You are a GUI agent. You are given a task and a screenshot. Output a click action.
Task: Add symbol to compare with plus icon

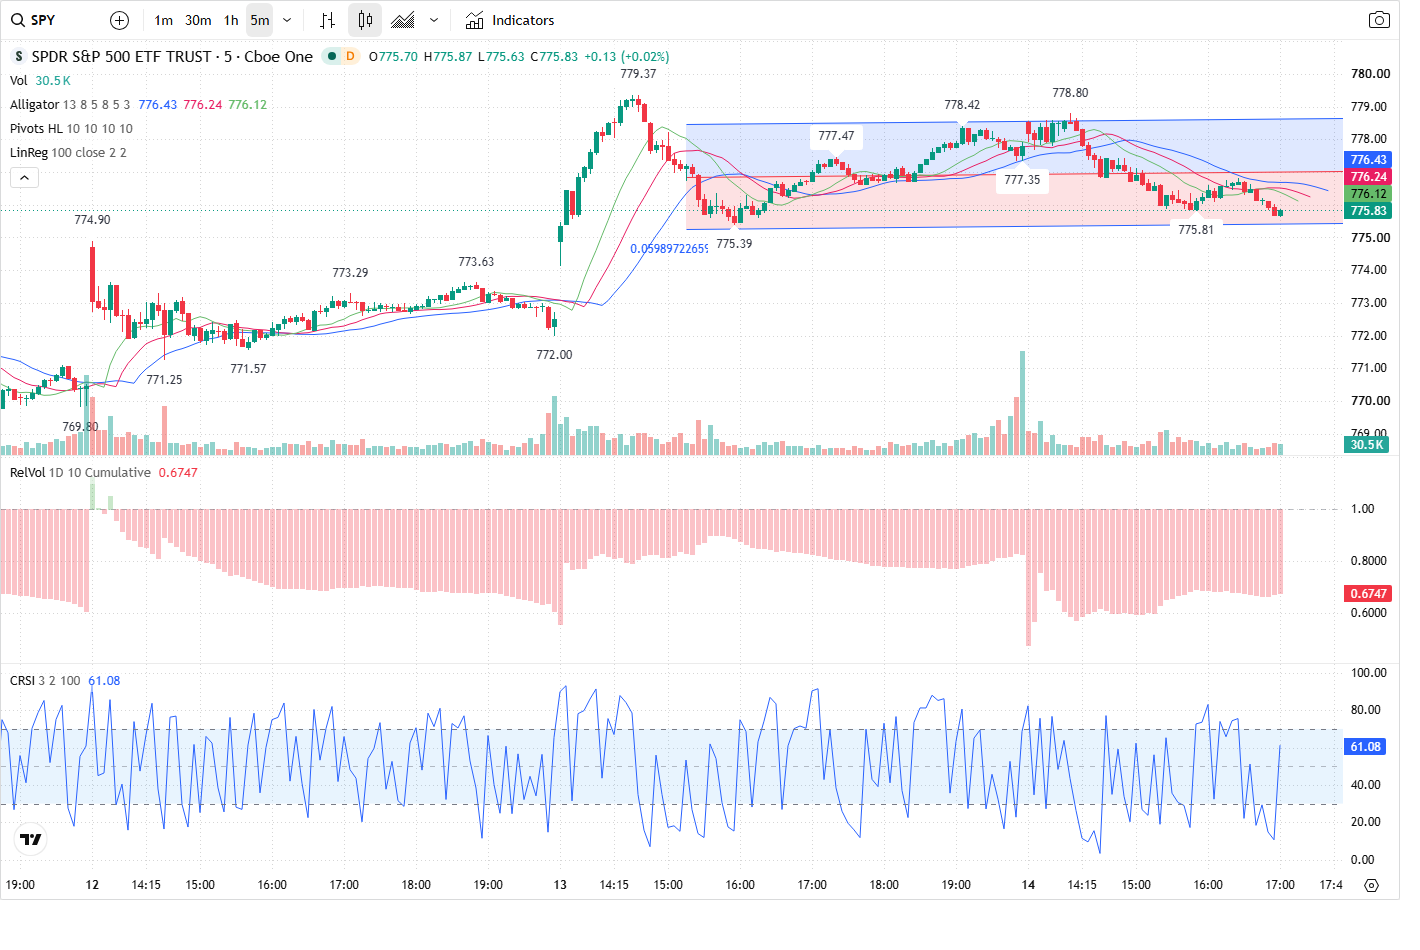[119, 20]
